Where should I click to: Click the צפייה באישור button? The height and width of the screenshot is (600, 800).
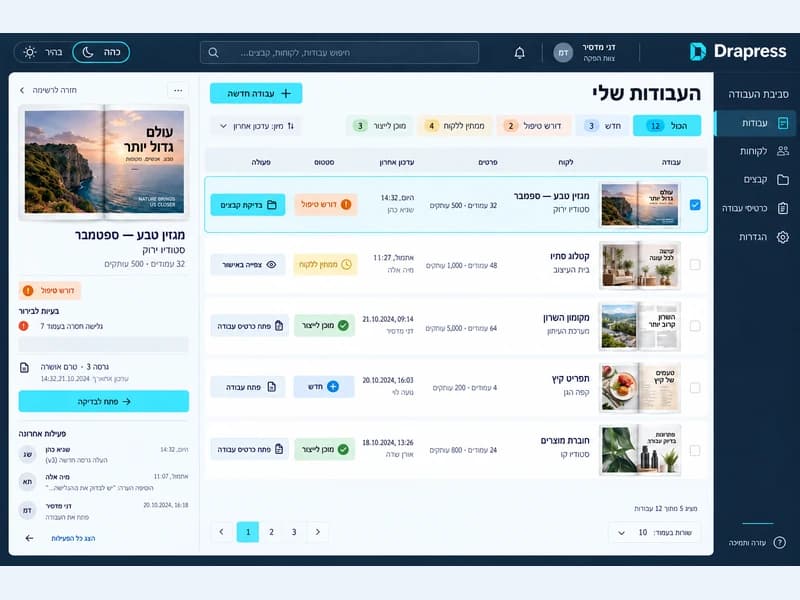tap(248, 265)
